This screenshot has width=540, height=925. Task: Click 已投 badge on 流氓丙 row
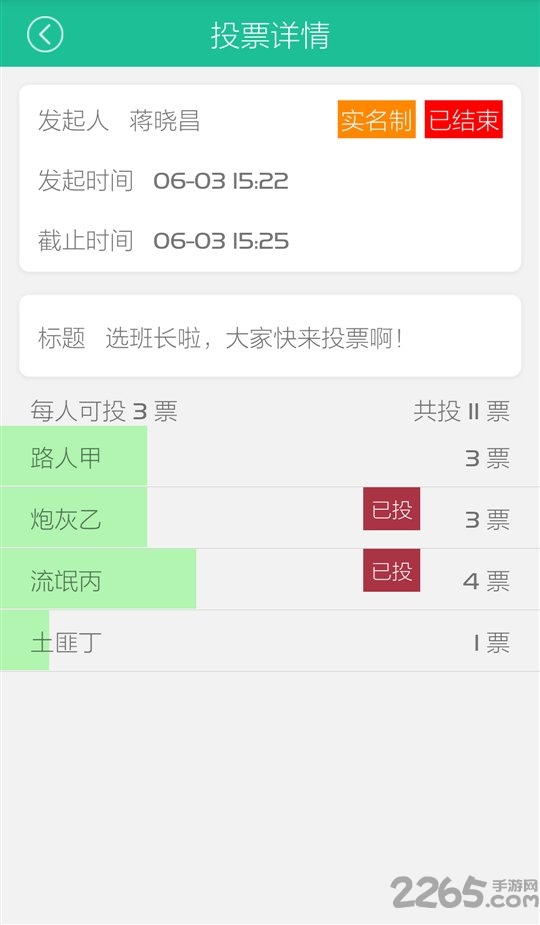391,570
